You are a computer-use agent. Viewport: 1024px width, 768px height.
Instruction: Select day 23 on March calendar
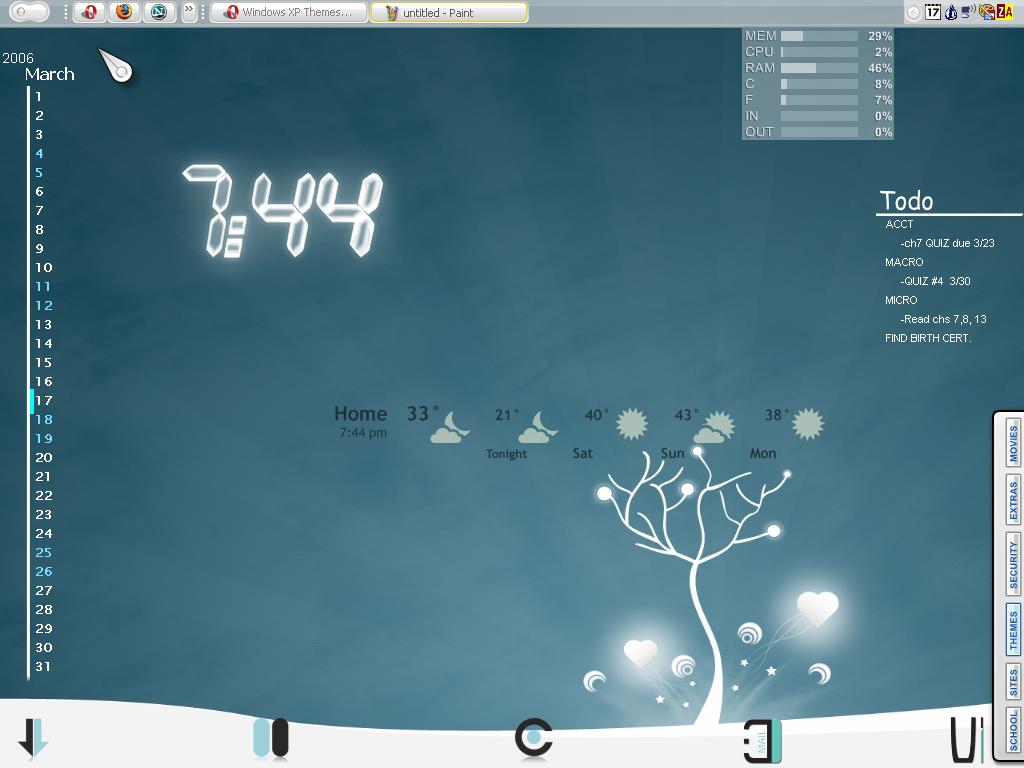click(44, 515)
